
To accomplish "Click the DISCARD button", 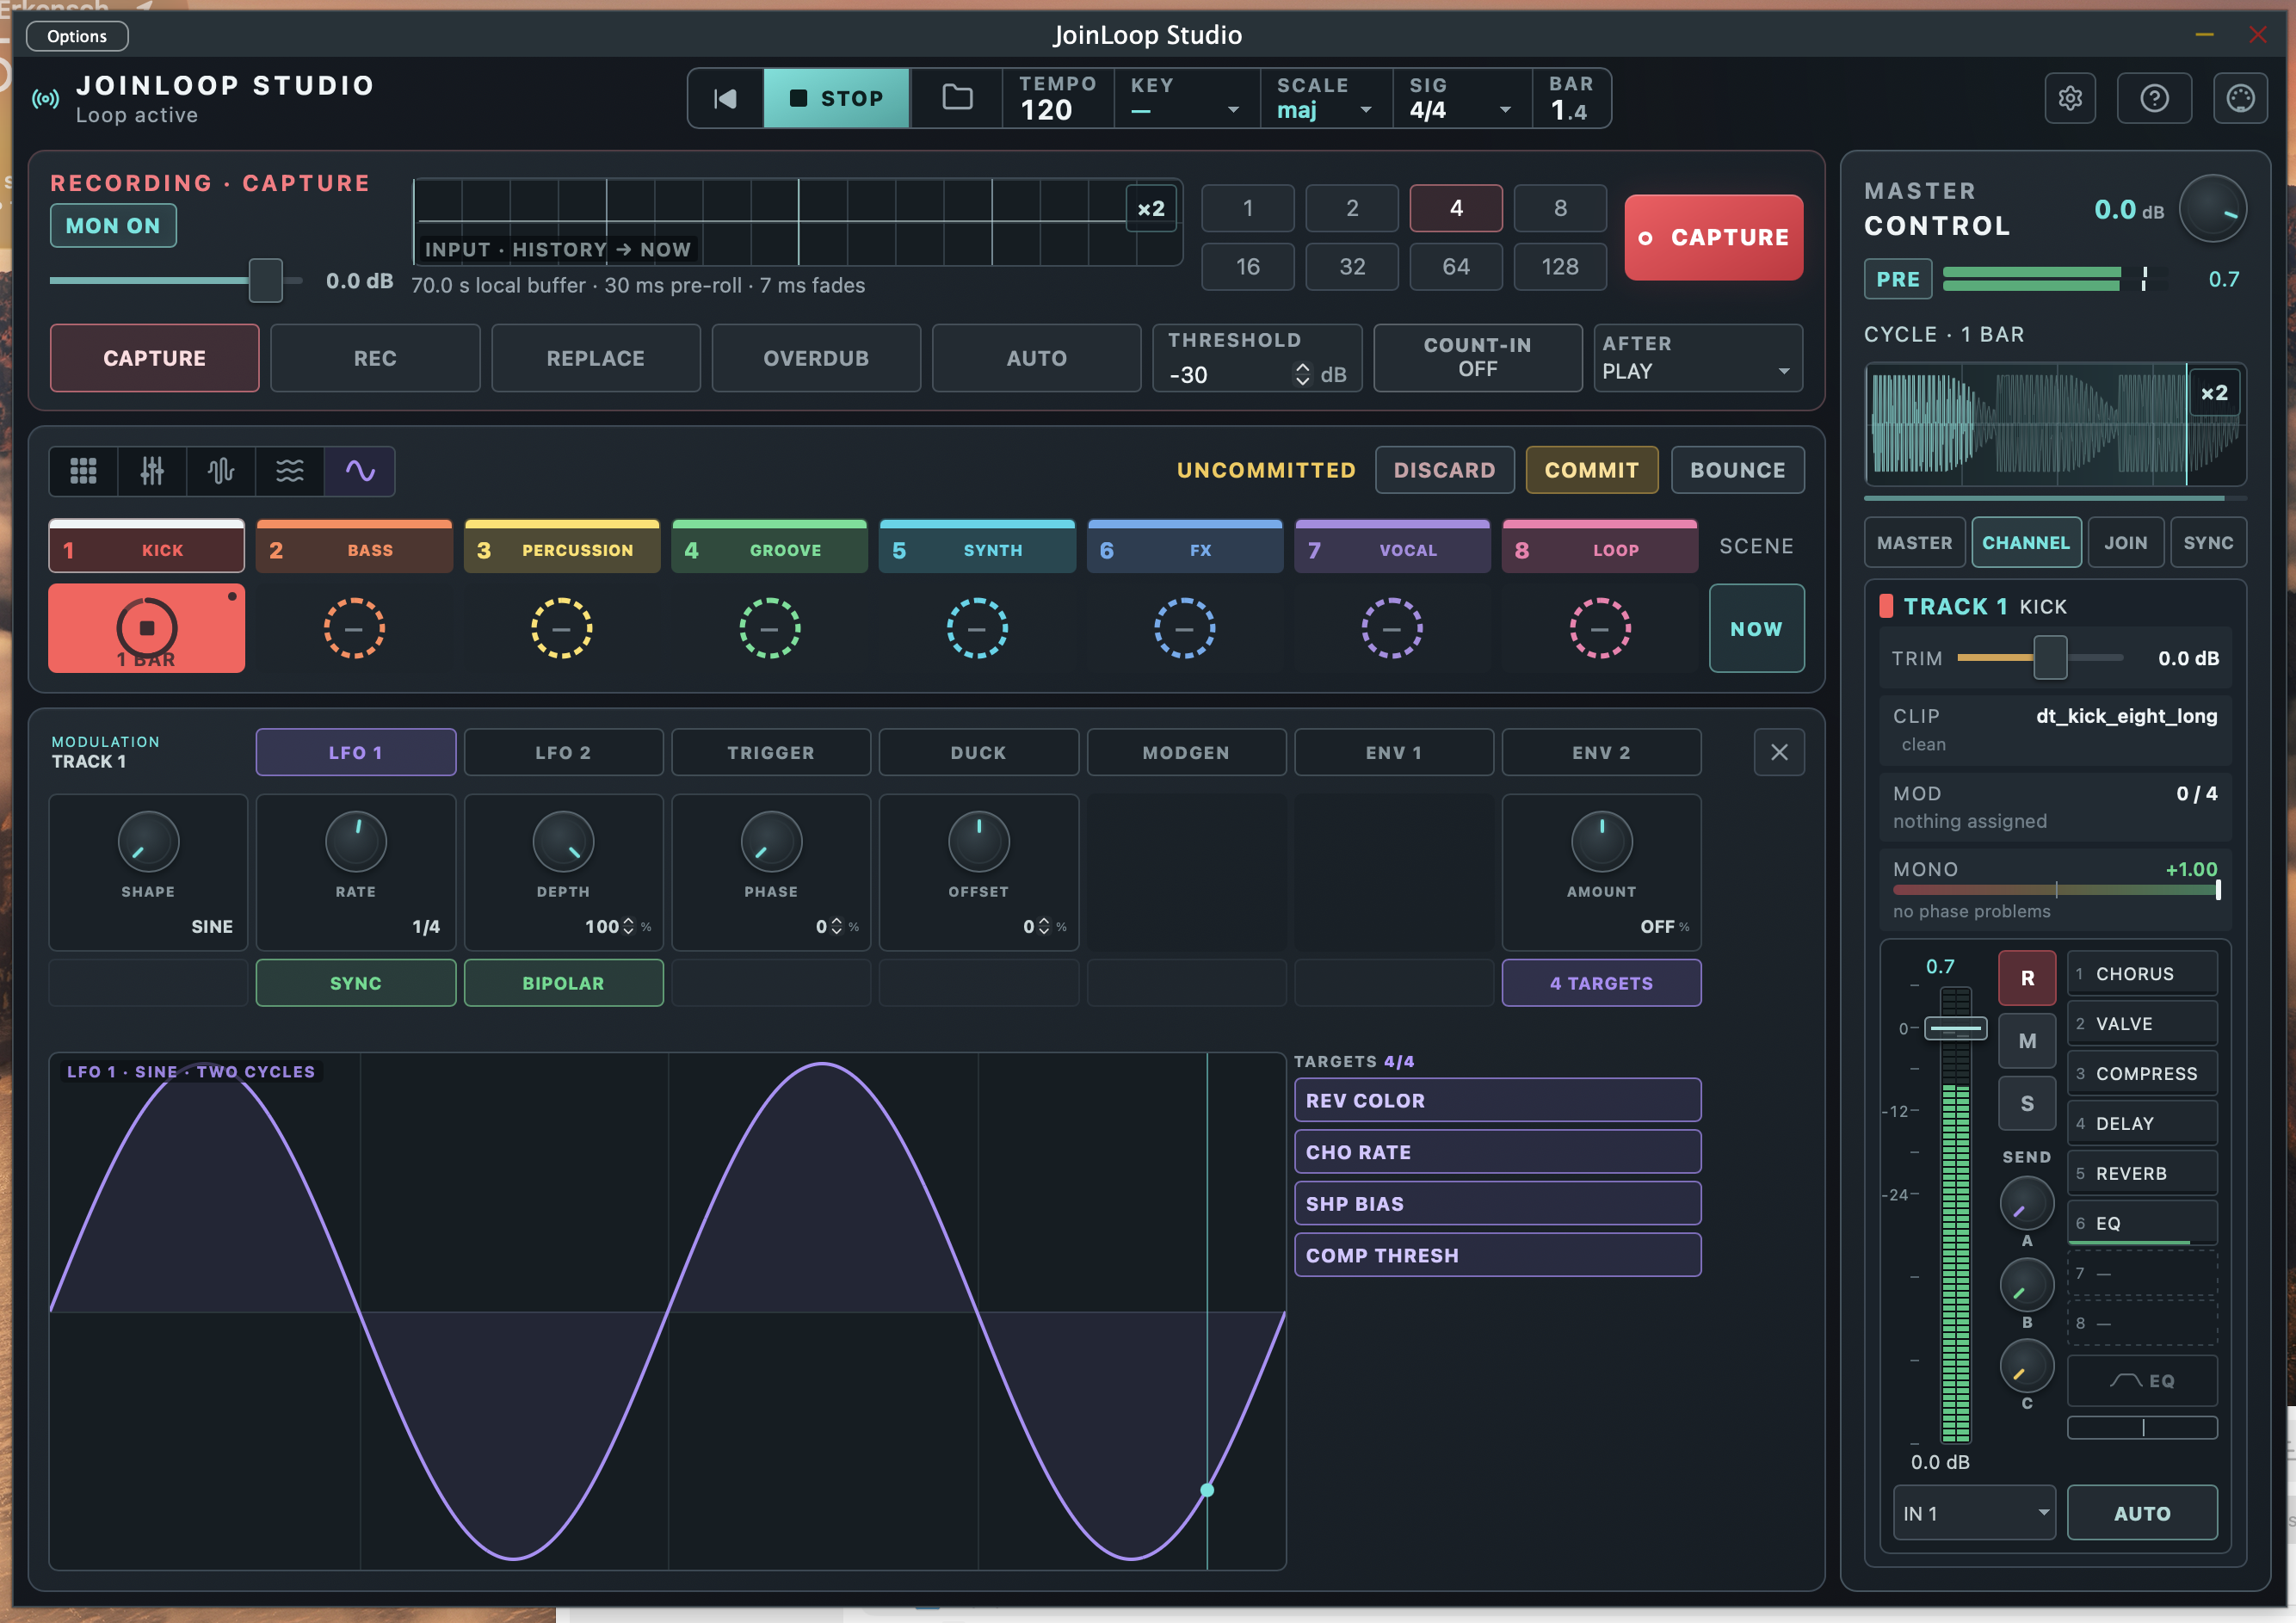I will pos(1445,470).
